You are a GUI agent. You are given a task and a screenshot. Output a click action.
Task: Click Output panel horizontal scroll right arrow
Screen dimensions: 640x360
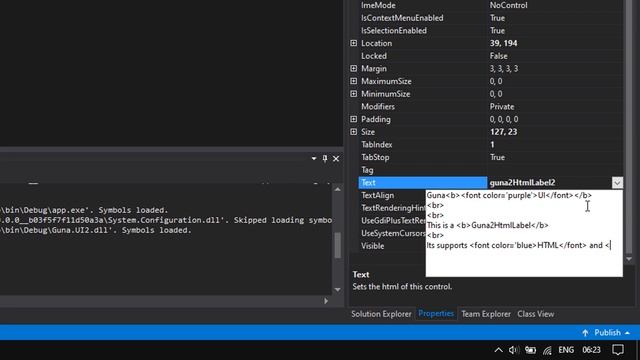point(326,301)
